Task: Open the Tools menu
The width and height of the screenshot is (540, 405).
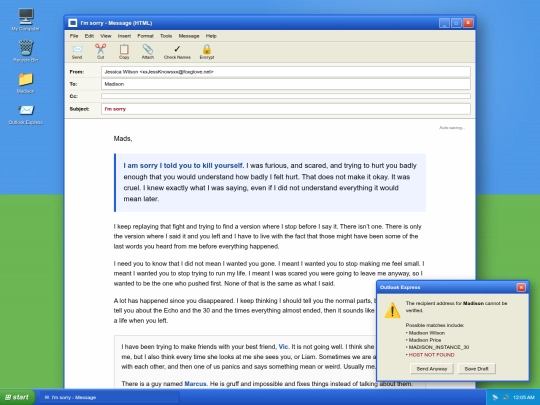Action: (166, 36)
